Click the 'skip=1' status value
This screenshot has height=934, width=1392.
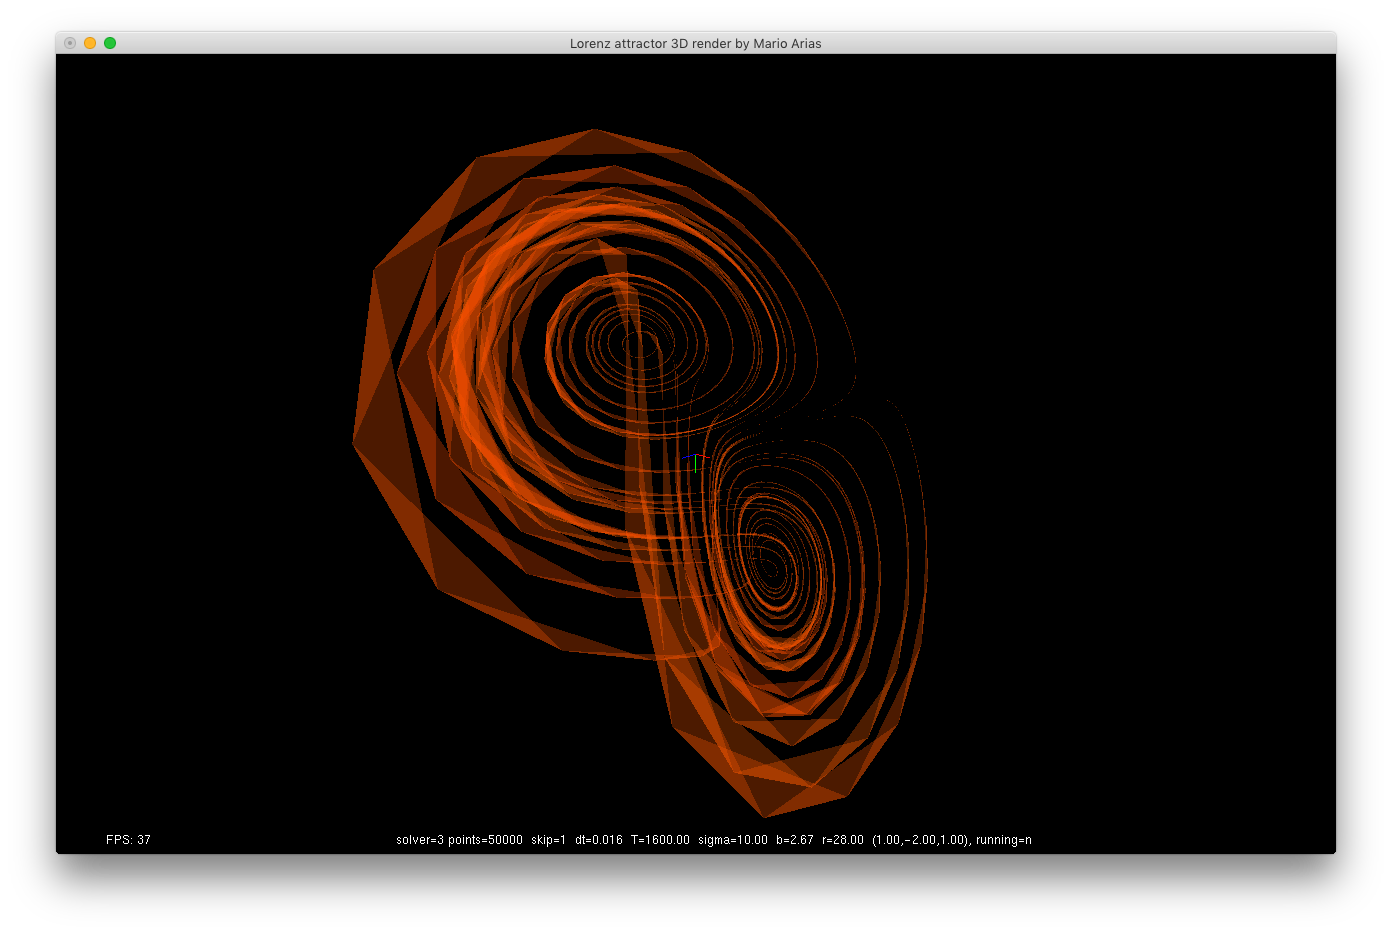549,840
